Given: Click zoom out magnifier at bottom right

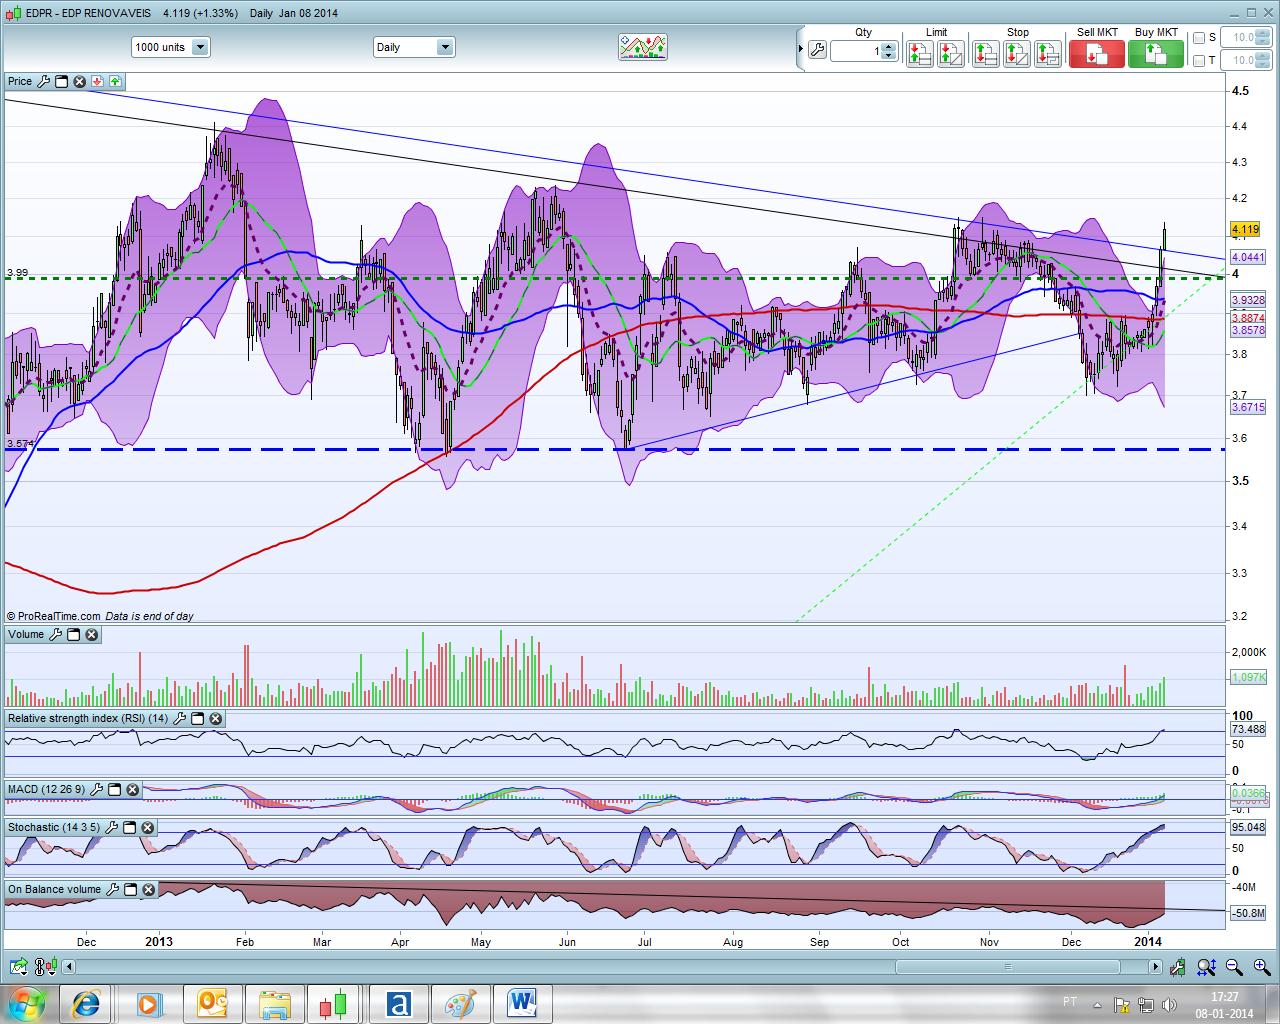Looking at the screenshot, I should [1234, 967].
